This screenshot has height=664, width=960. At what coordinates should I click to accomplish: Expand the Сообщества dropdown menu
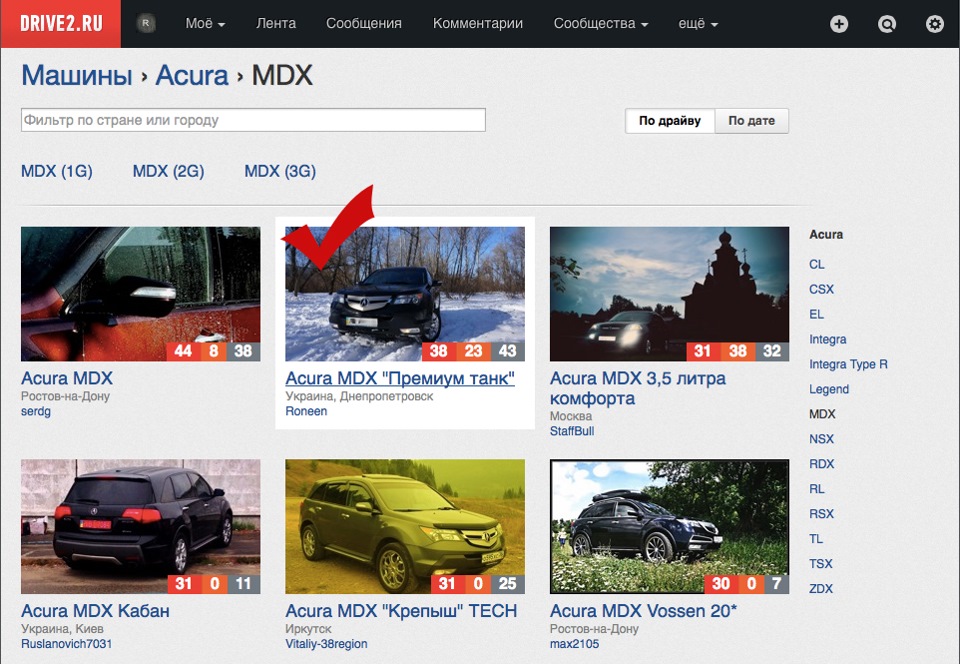point(601,23)
